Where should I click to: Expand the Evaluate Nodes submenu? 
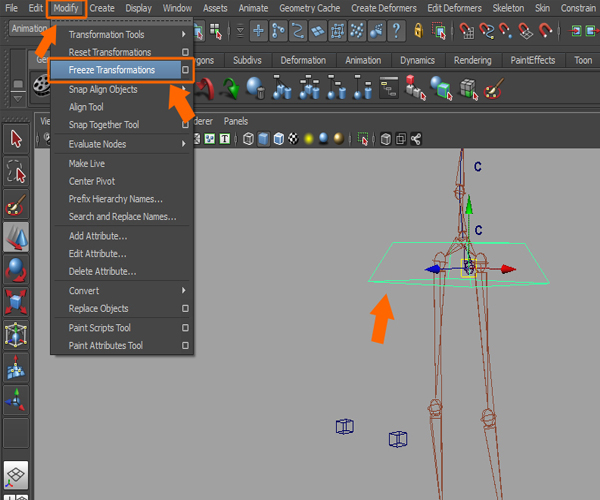[x=184, y=144]
